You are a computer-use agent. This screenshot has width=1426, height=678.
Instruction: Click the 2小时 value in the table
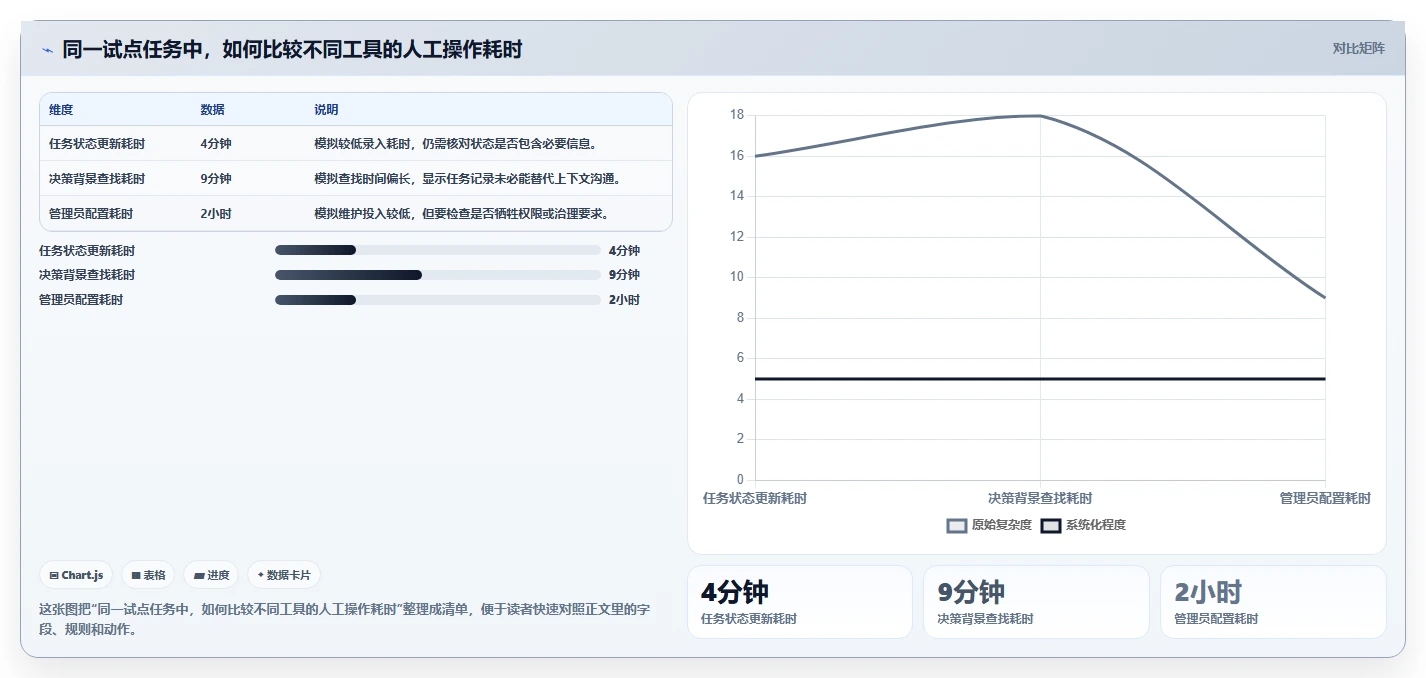click(x=216, y=214)
